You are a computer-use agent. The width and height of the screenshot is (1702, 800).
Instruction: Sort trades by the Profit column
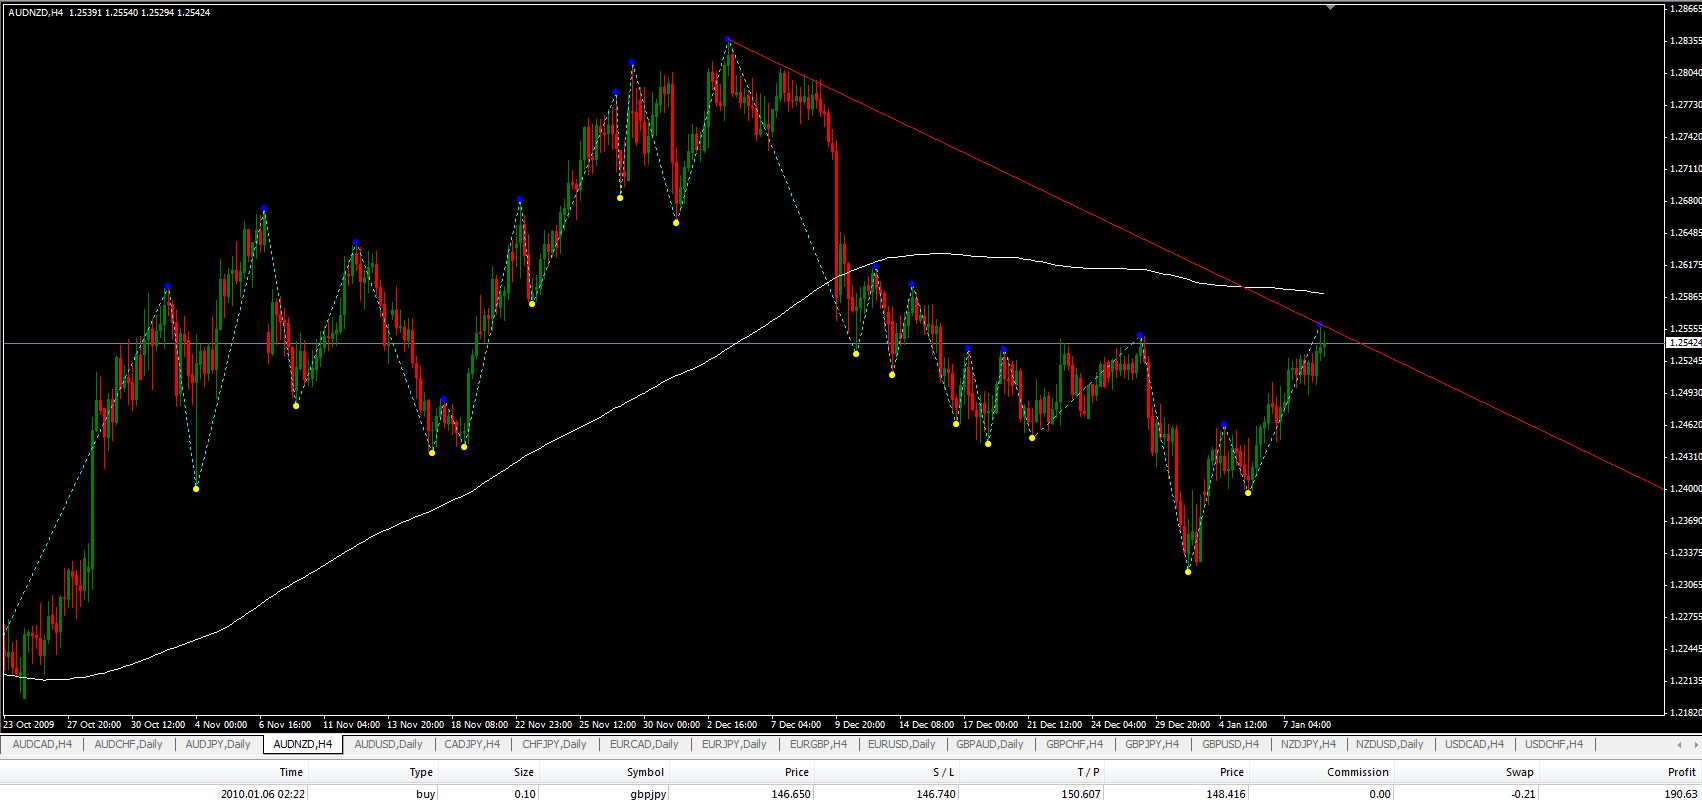click(x=1681, y=772)
